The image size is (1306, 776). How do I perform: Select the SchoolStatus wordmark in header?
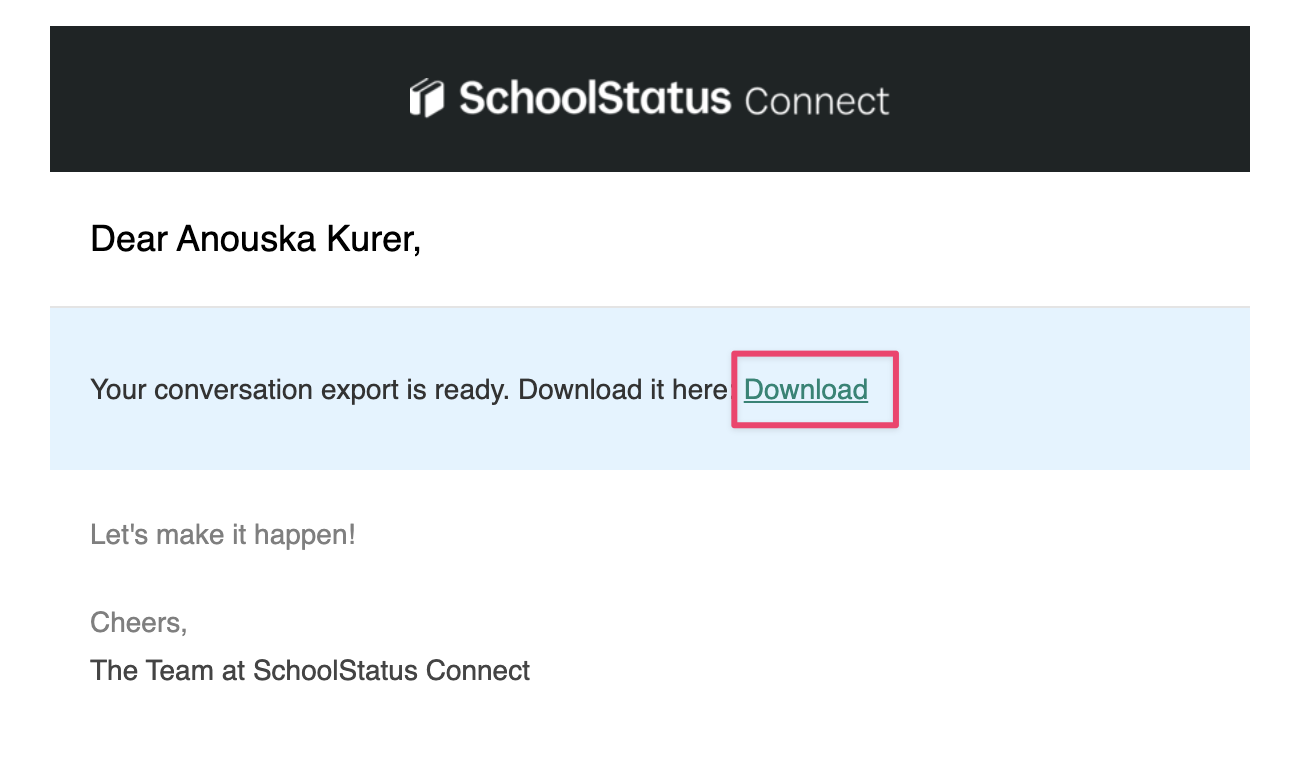coord(595,99)
